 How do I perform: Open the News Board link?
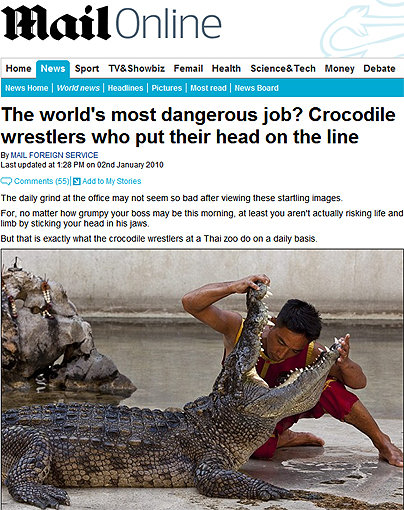coord(257,88)
